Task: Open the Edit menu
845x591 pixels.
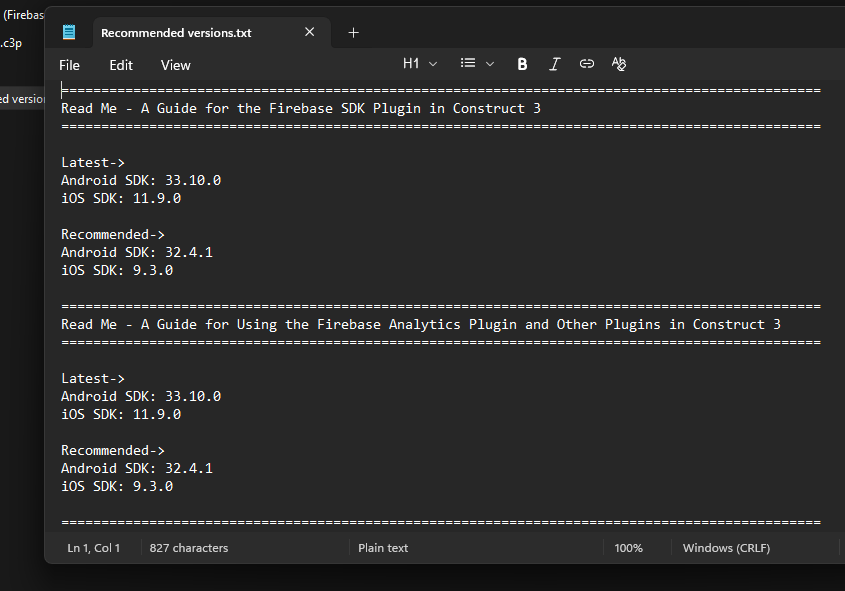Action: [121, 65]
